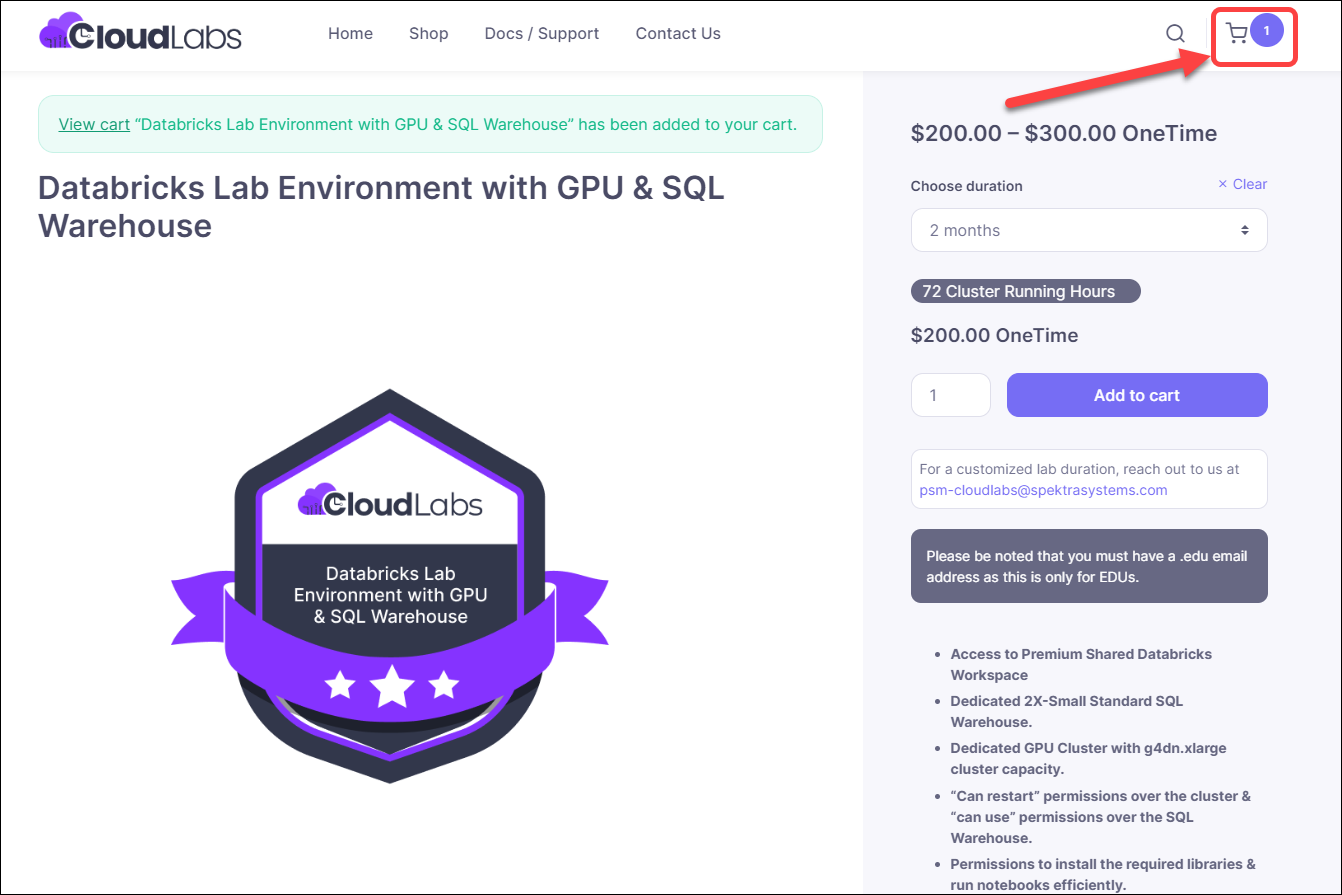Viewport: 1342px width, 895px height.
Task: Click the .edu email address notice
Action: click(1089, 566)
